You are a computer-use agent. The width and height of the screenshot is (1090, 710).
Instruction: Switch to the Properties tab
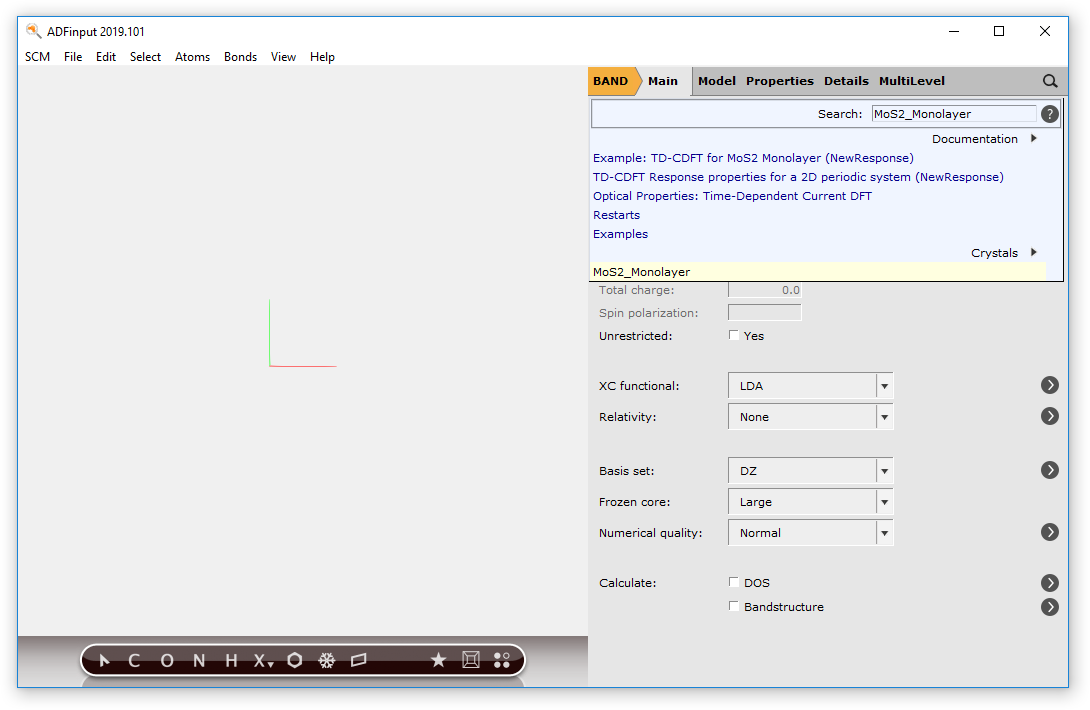point(780,81)
